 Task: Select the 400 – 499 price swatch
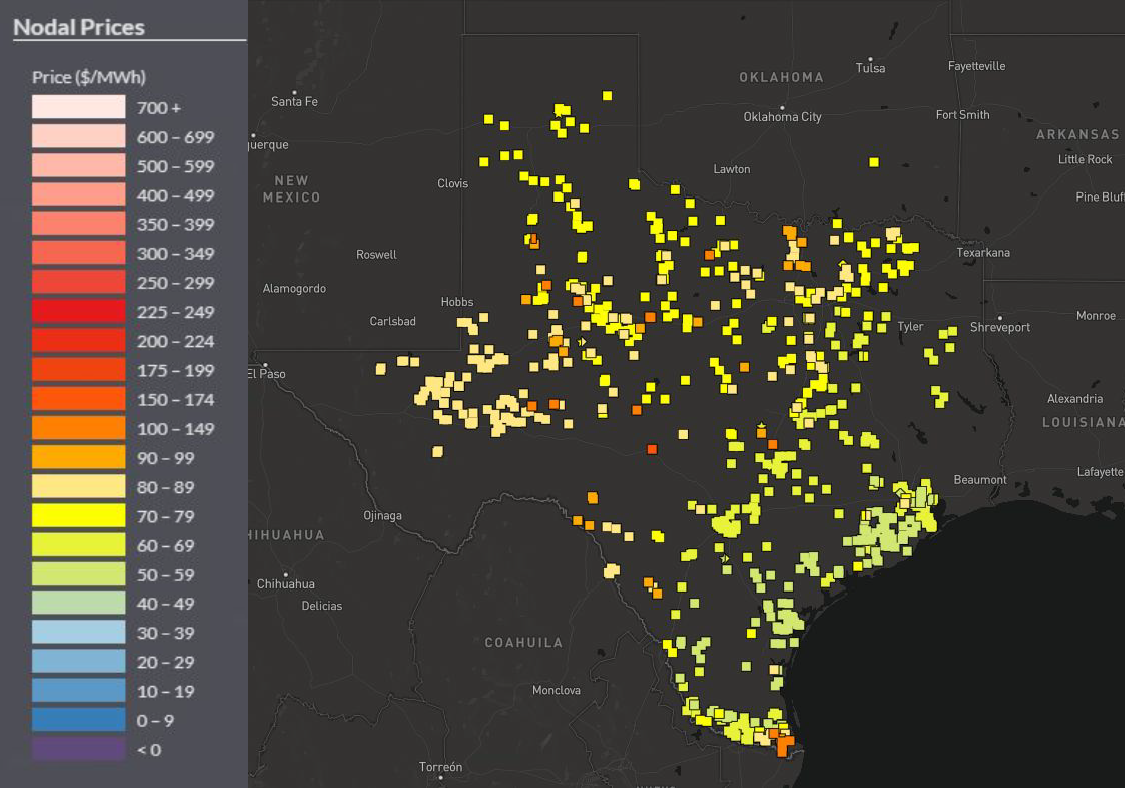pos(78,194)
